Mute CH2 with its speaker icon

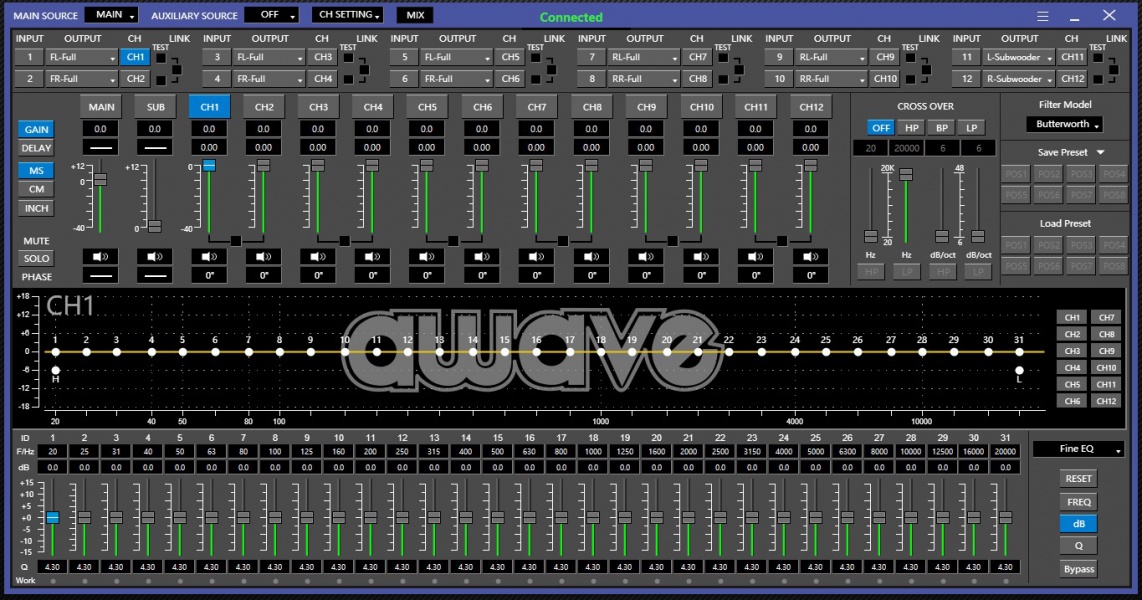pos(264,256)
